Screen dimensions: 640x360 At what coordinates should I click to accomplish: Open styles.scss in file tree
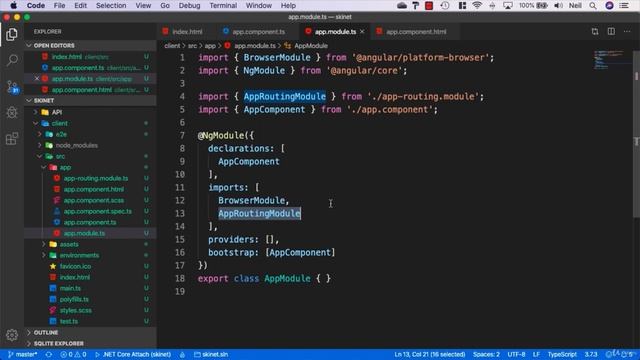(76, 310)
